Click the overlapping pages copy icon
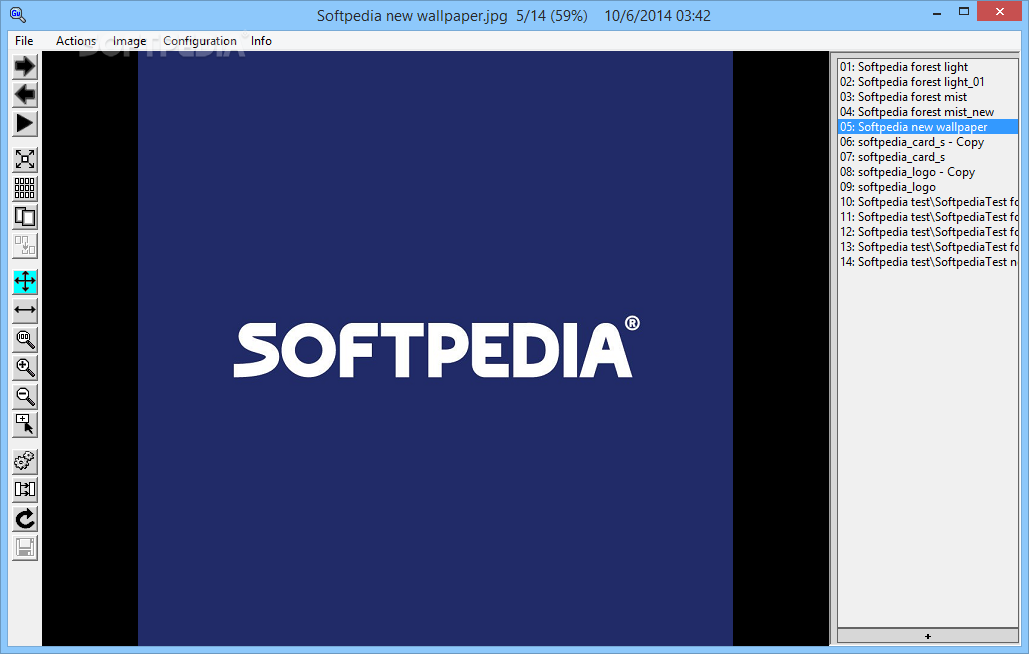1029x654 pixels. coord(25,217)
